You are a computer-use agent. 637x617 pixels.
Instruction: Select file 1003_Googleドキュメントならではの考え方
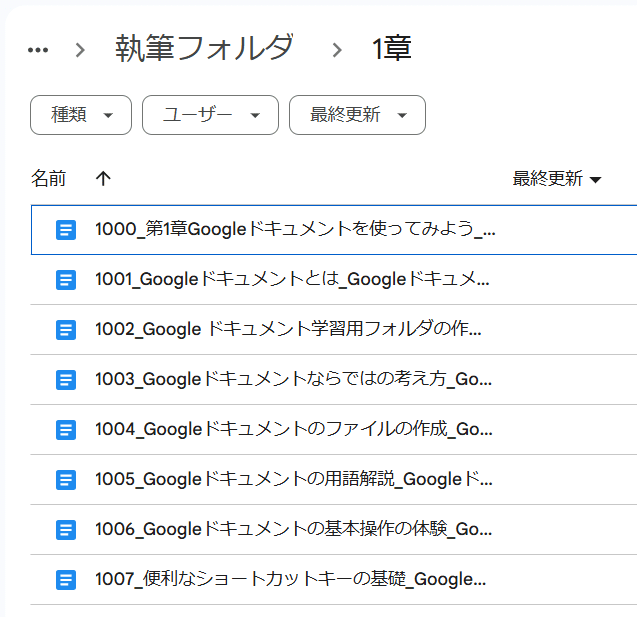(x=334, y=379)
